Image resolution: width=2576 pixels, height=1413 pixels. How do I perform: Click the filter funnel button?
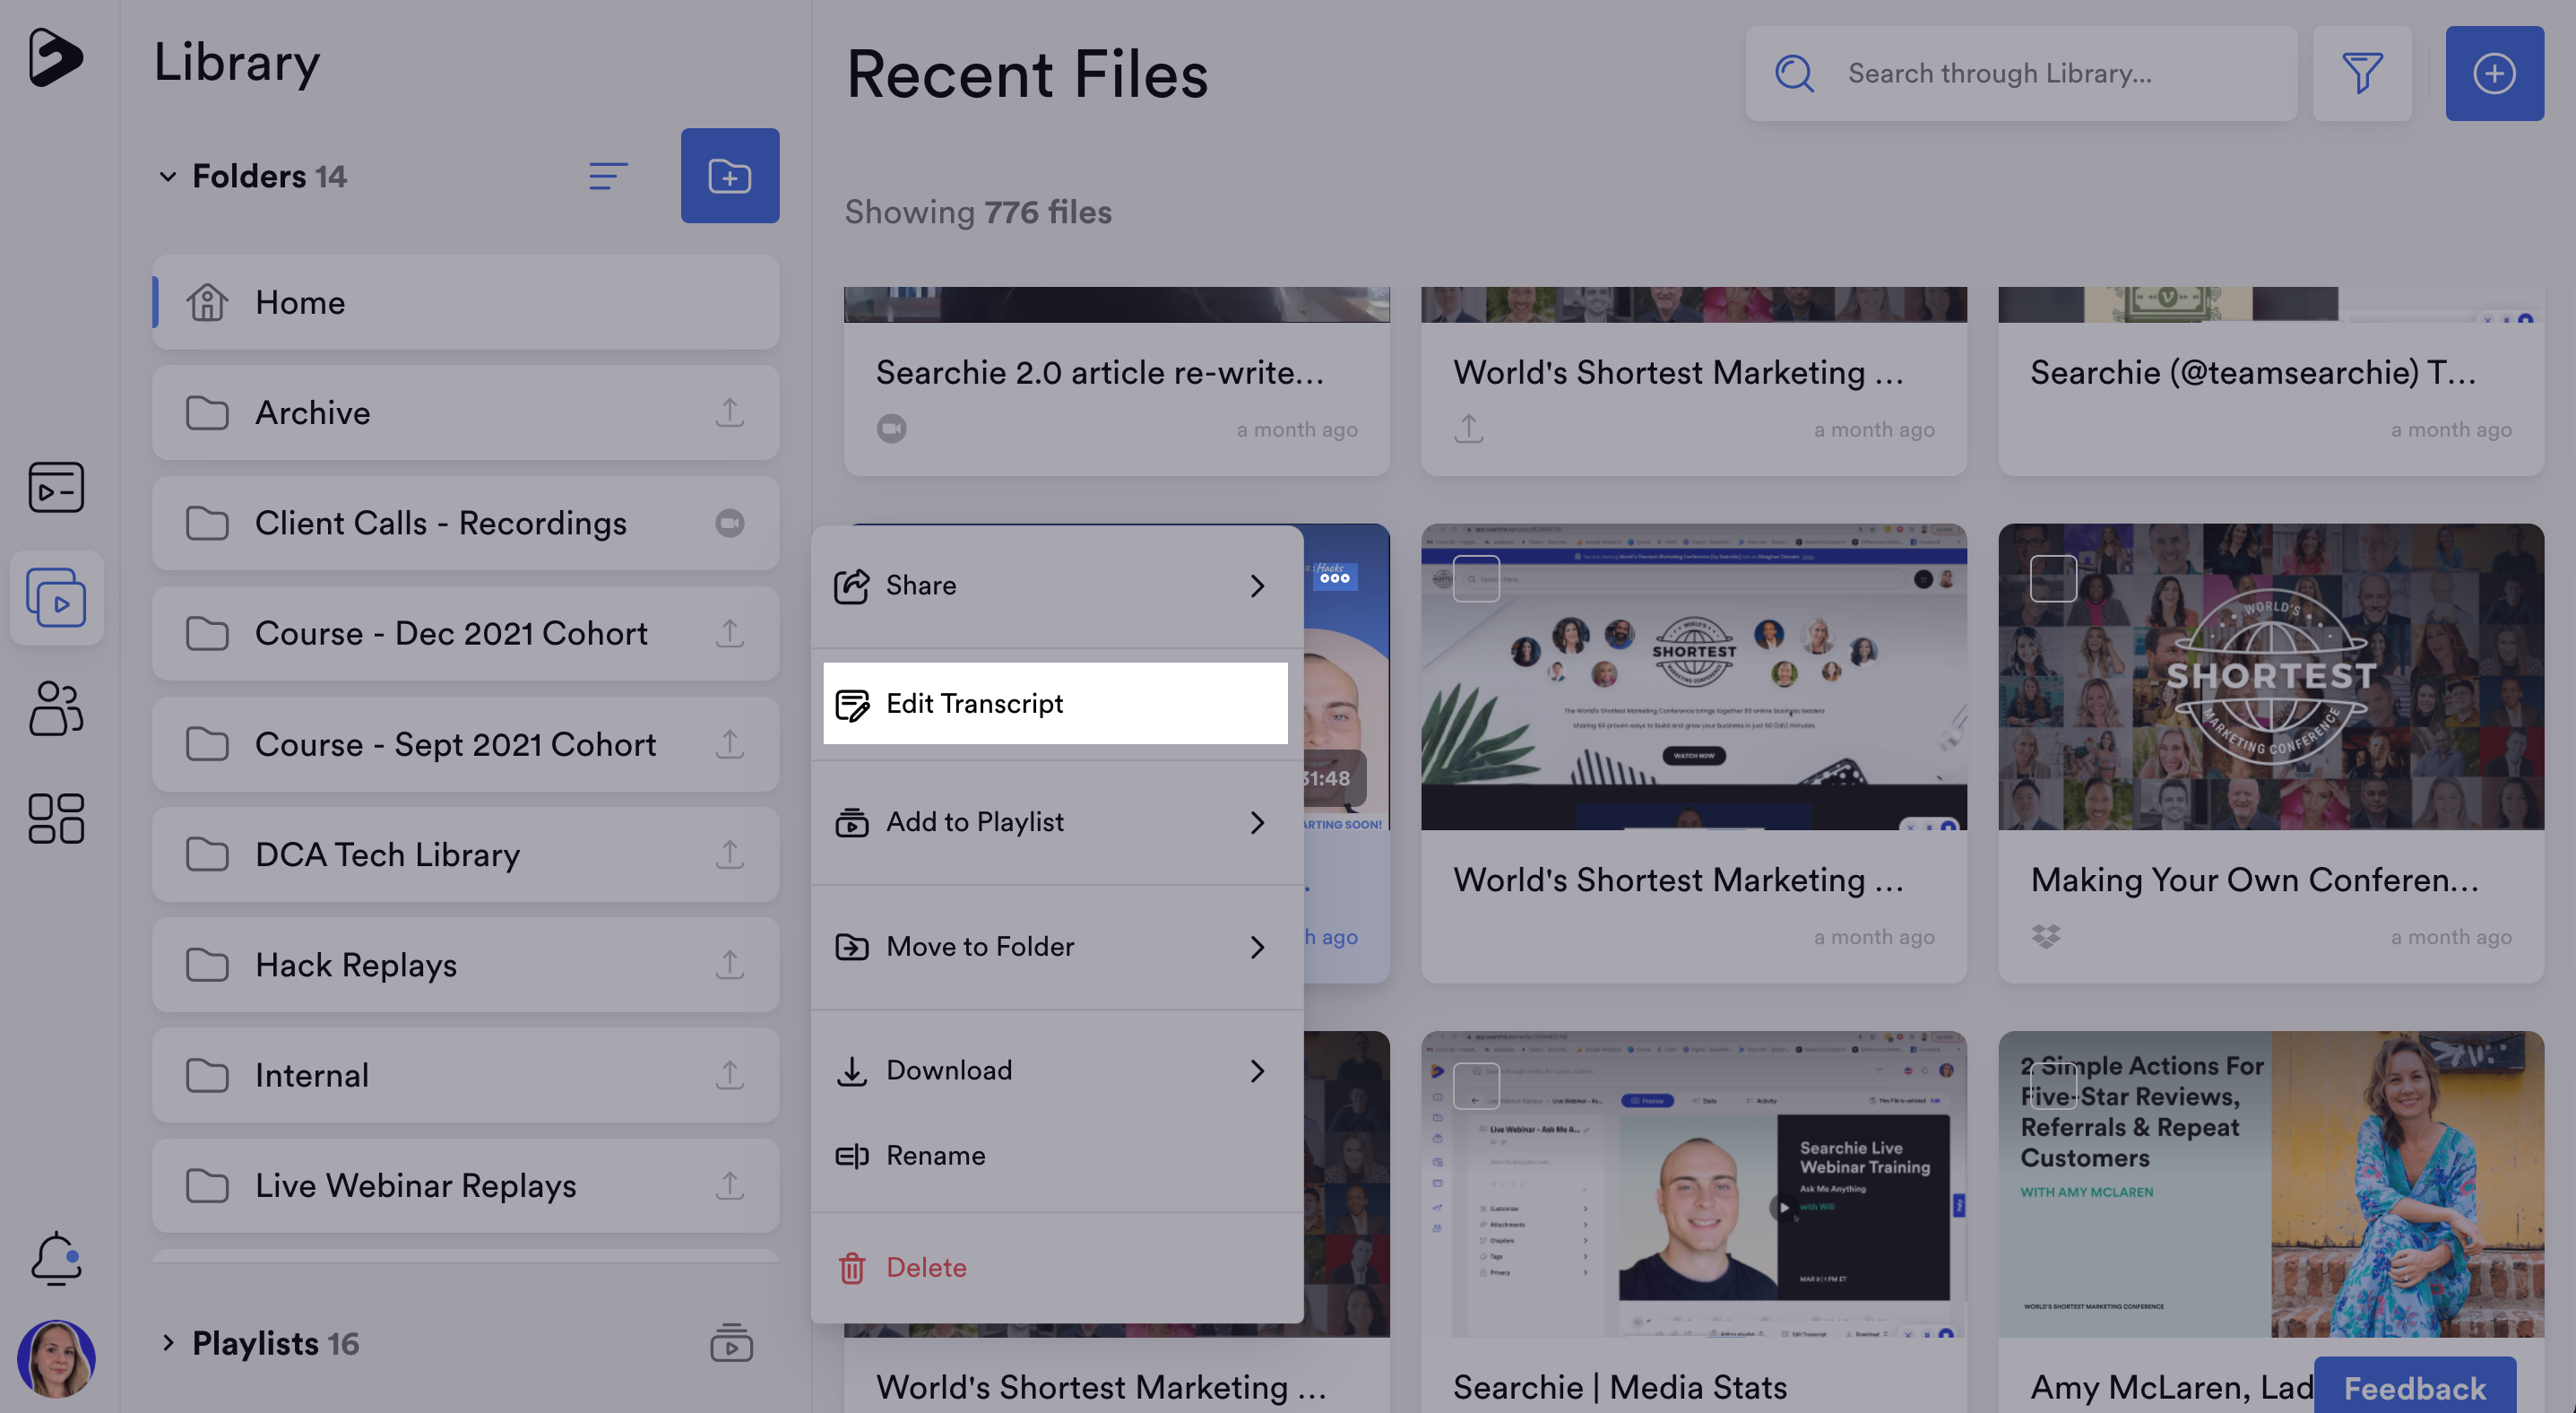pos(2362,73)
